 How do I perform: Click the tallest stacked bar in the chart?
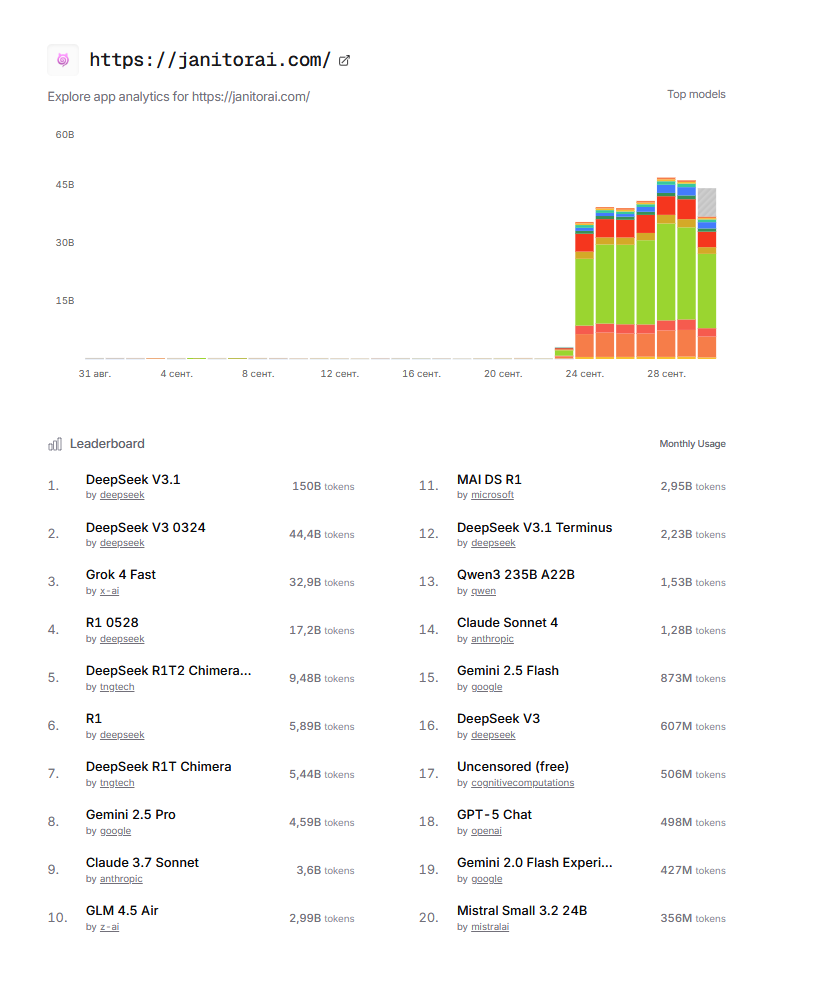pyautogui.click(x=666, y=270)
